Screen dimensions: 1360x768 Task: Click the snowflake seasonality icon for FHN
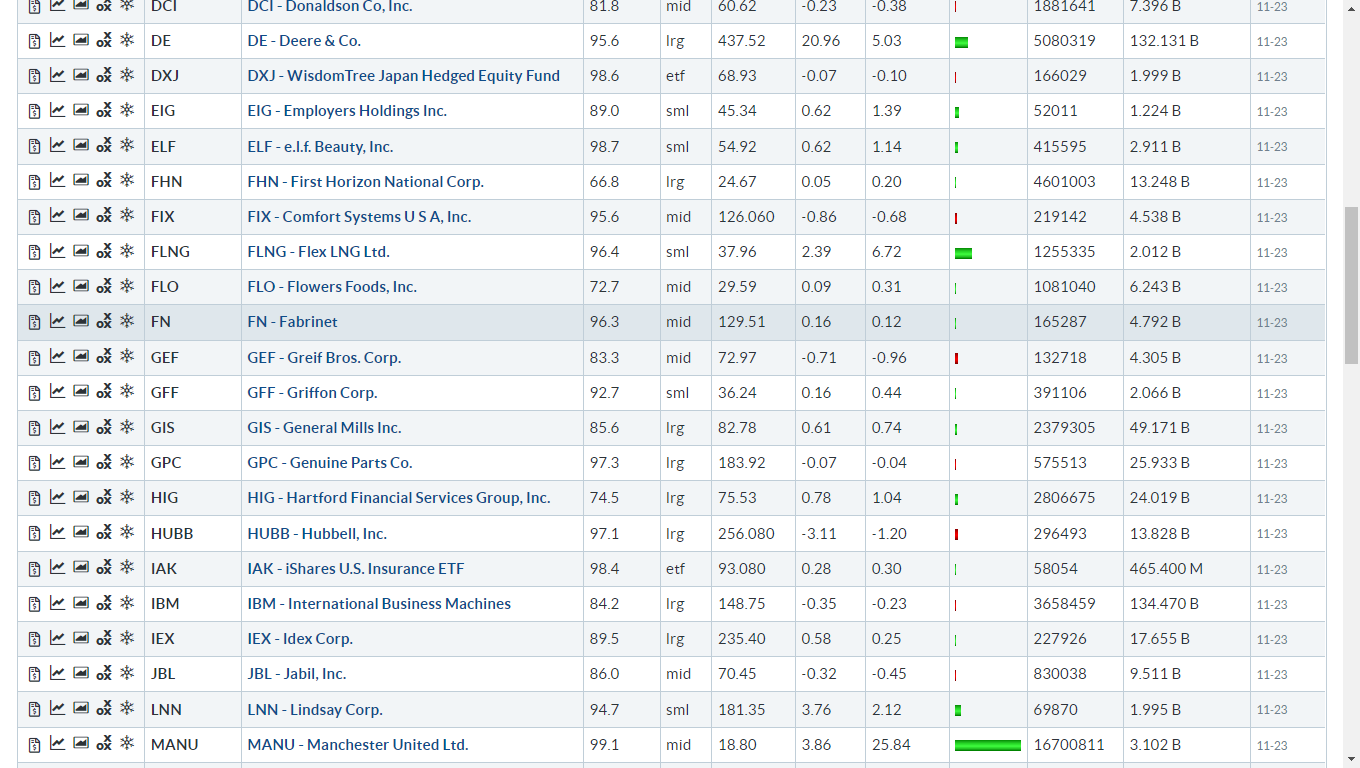coord(127,180)
